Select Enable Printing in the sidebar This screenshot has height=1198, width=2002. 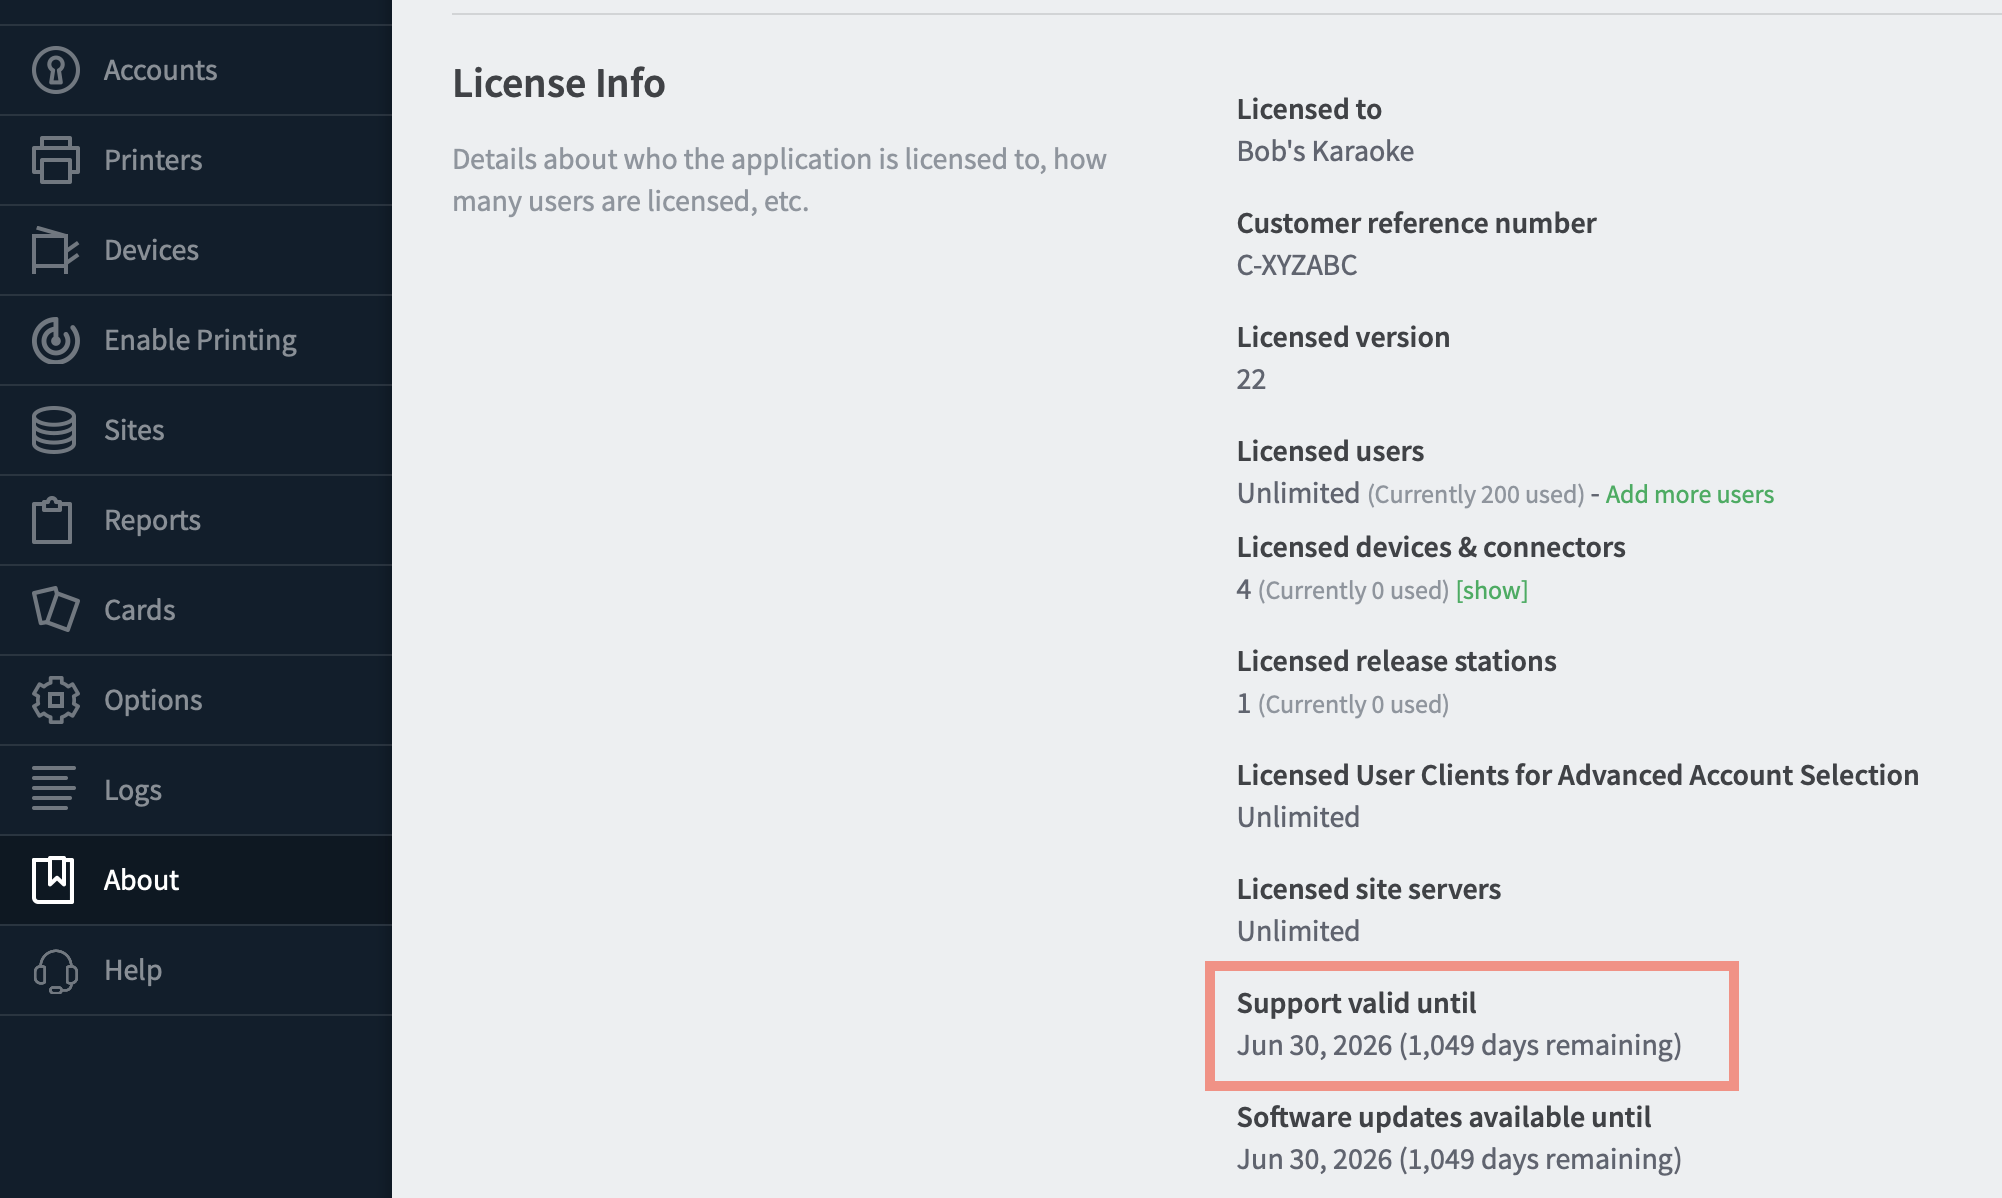(196, 340)
